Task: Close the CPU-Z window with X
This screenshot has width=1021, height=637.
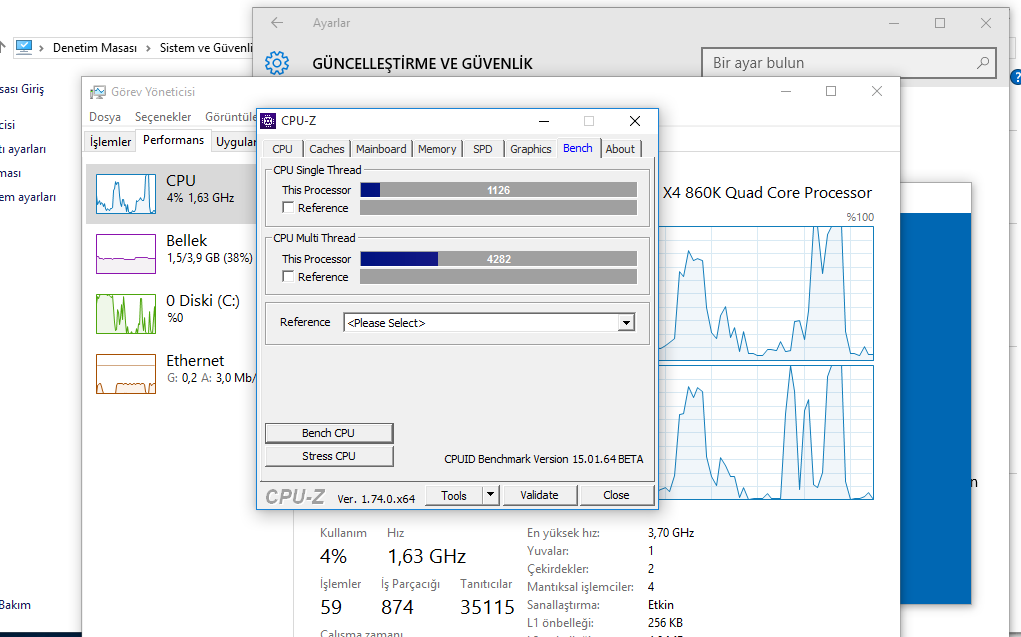Action: tap(635, 121)
